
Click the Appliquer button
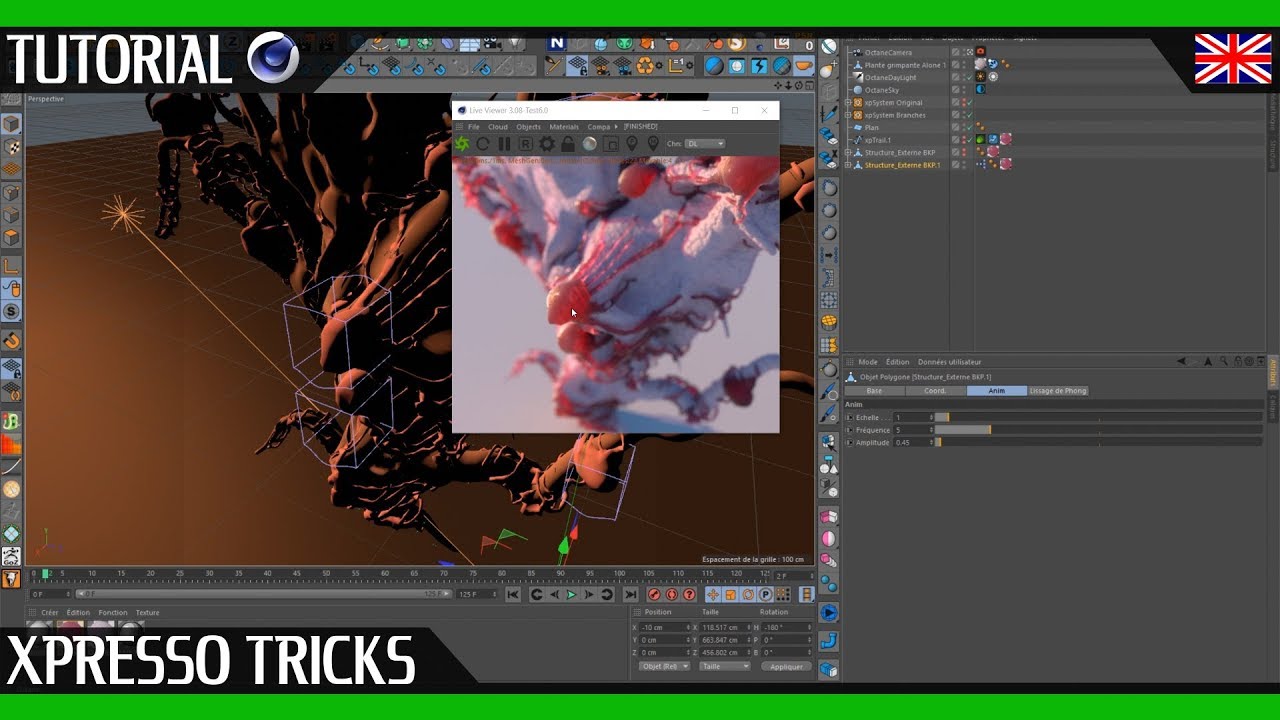tap(786, 666)
